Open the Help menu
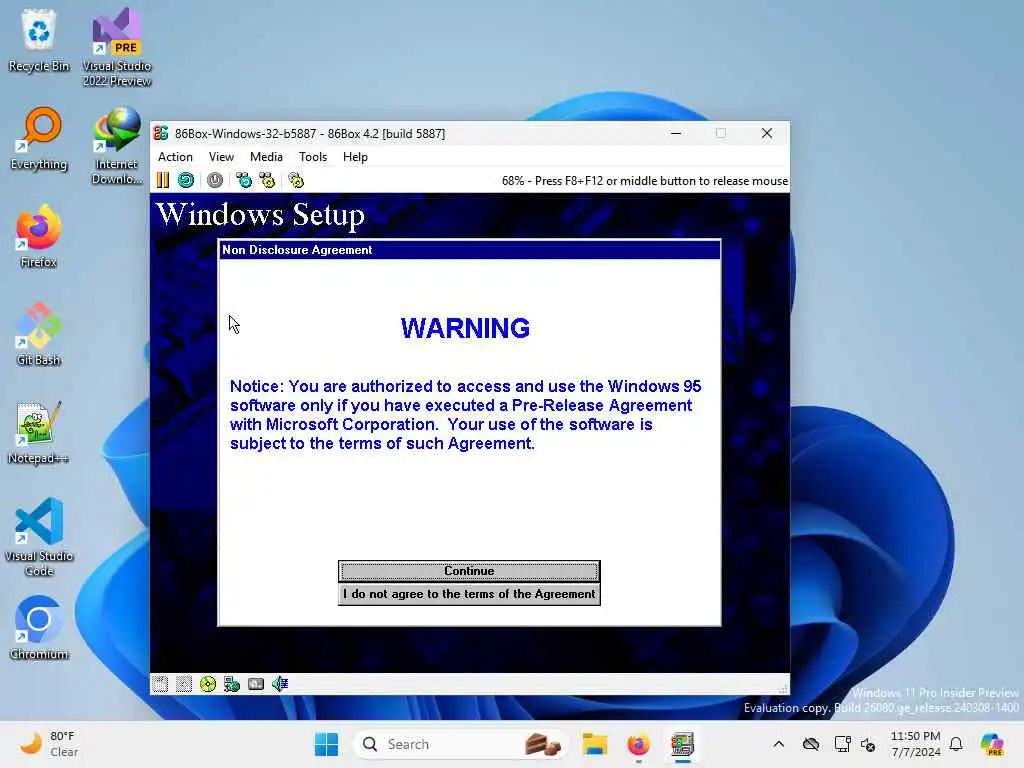The image size is (1024, 768). coord(355,157)
